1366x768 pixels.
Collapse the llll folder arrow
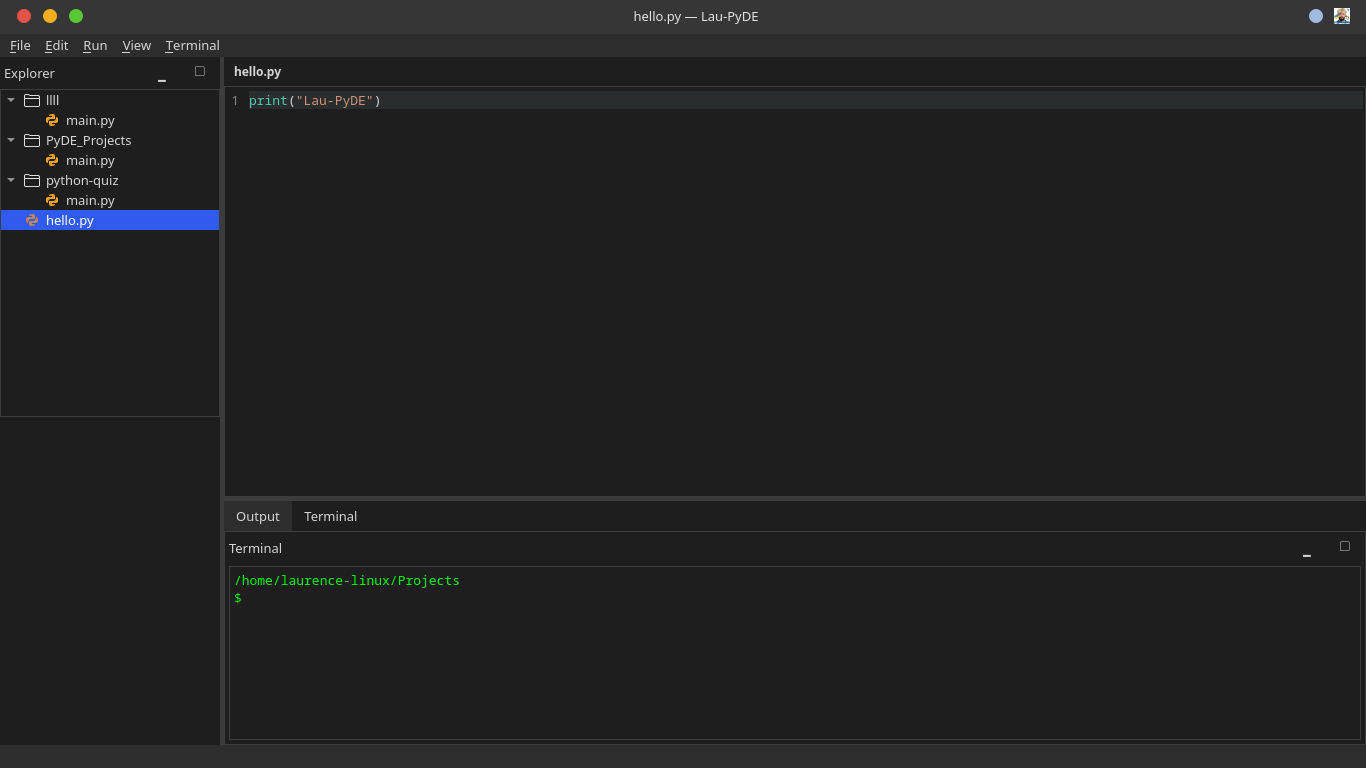(11, 100)
